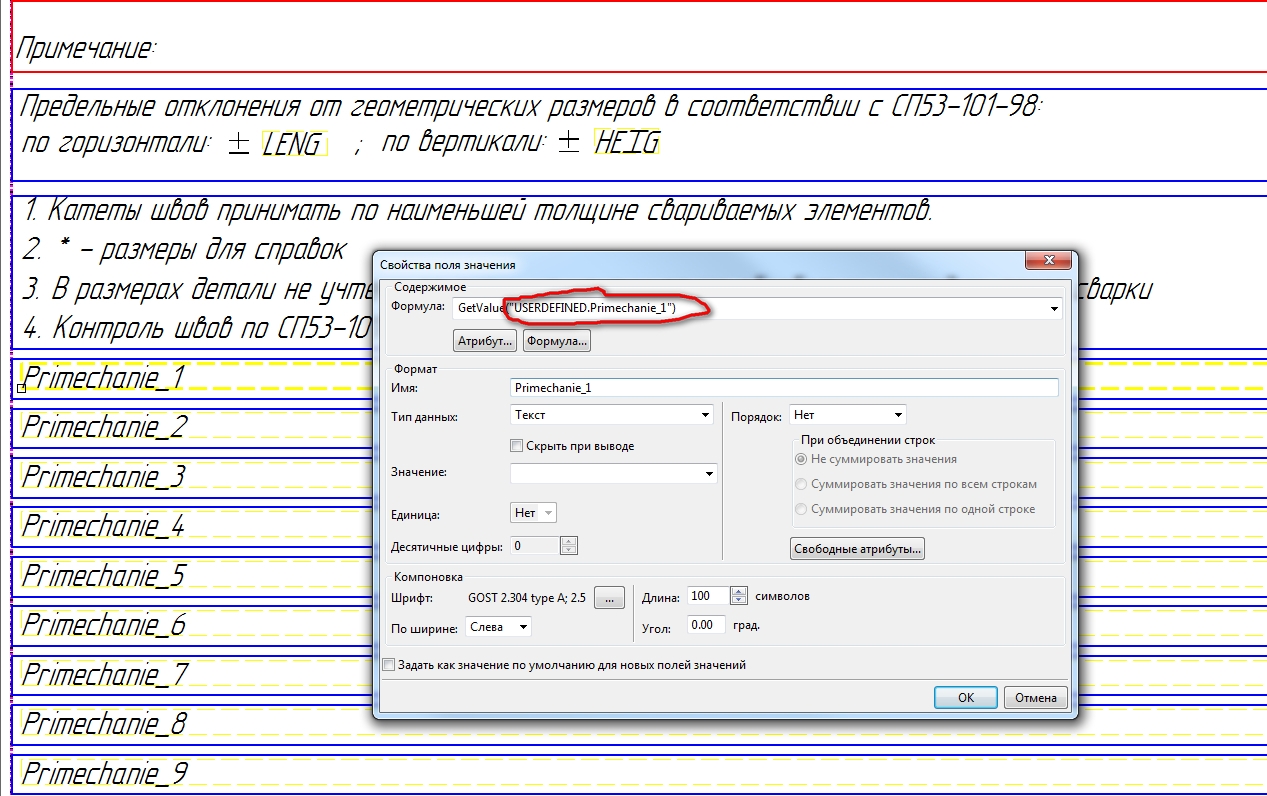Select the Primechanie_8 field in template

104,723
